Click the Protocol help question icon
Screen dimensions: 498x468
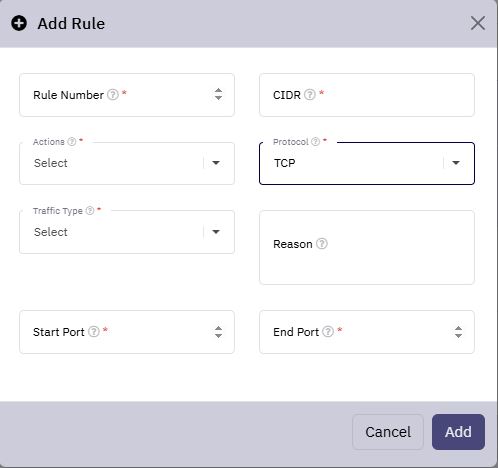(315, 142)
